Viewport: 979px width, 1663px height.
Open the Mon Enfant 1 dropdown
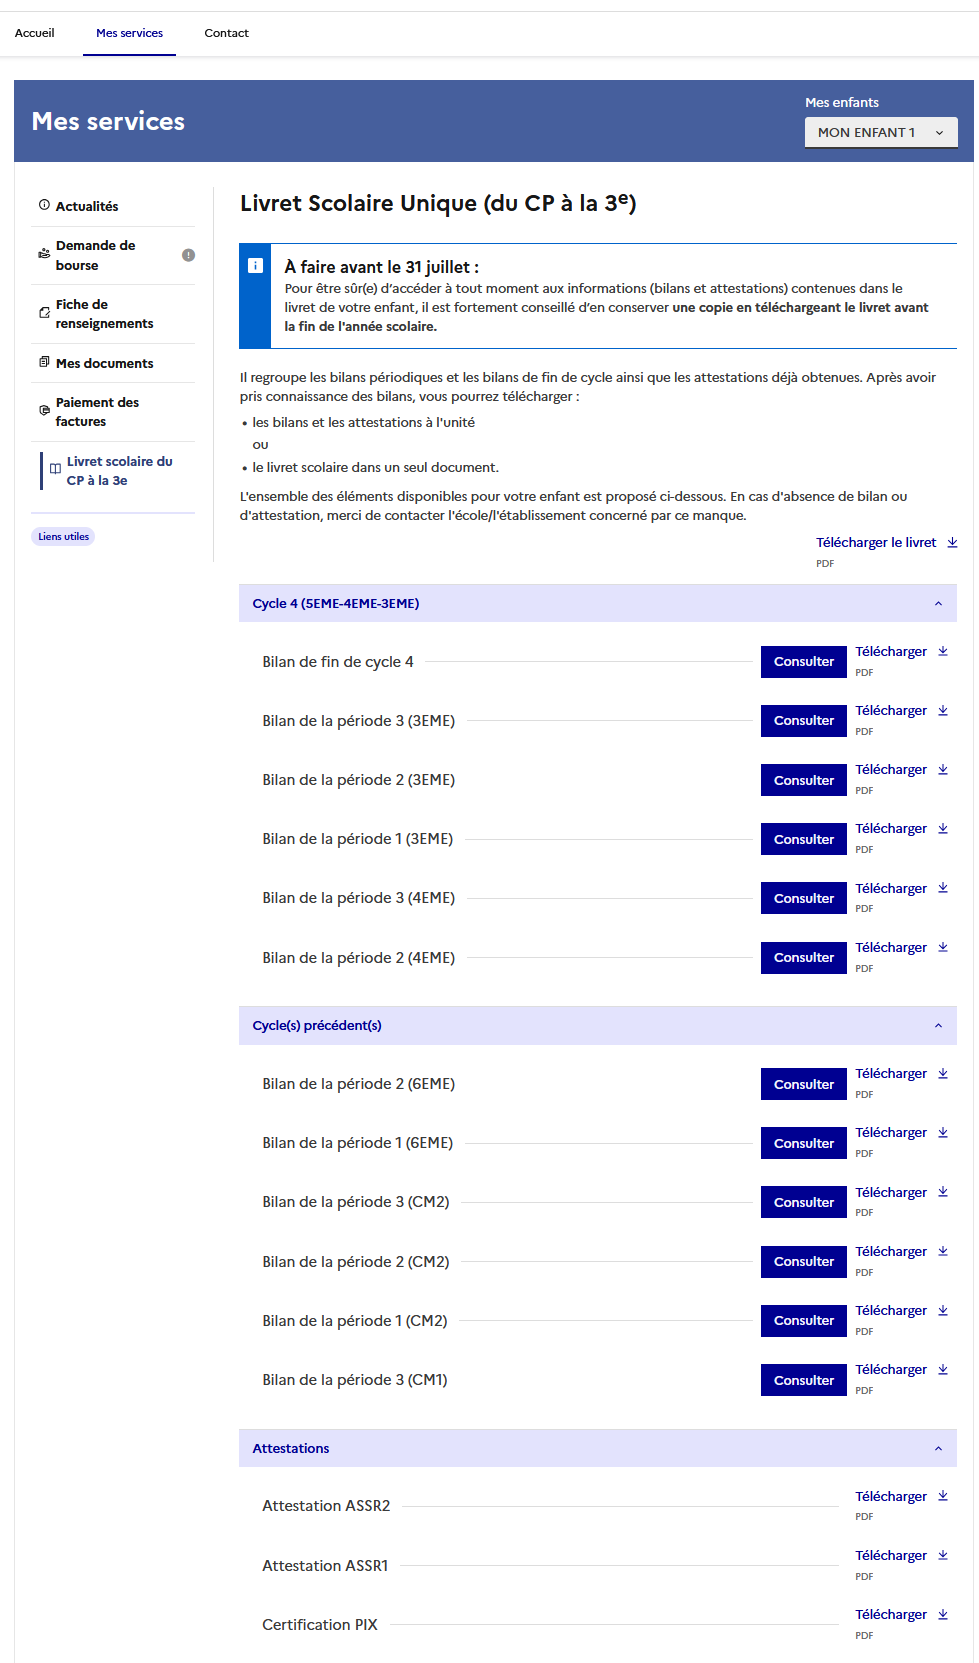[x=881, y=132]
